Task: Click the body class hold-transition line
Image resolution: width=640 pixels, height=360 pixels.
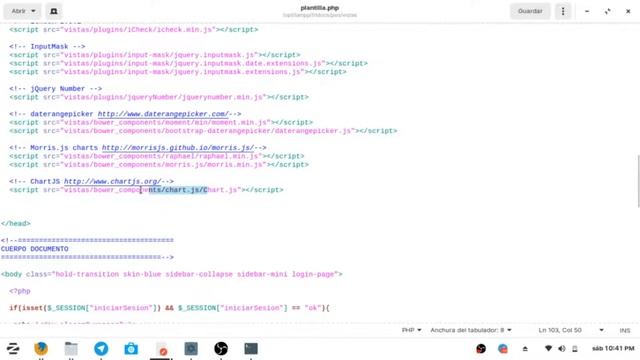Action: 171,274
